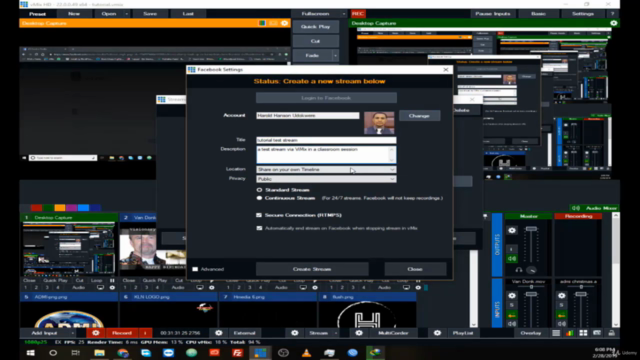Click Login to Facebook button

click(326, 98)
